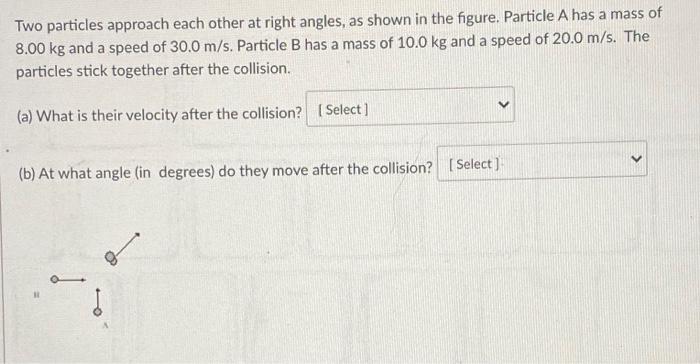Screen dimensions: 700x364
Task: Click the diagonal arrow of combined particles
Action: (127, 244)
